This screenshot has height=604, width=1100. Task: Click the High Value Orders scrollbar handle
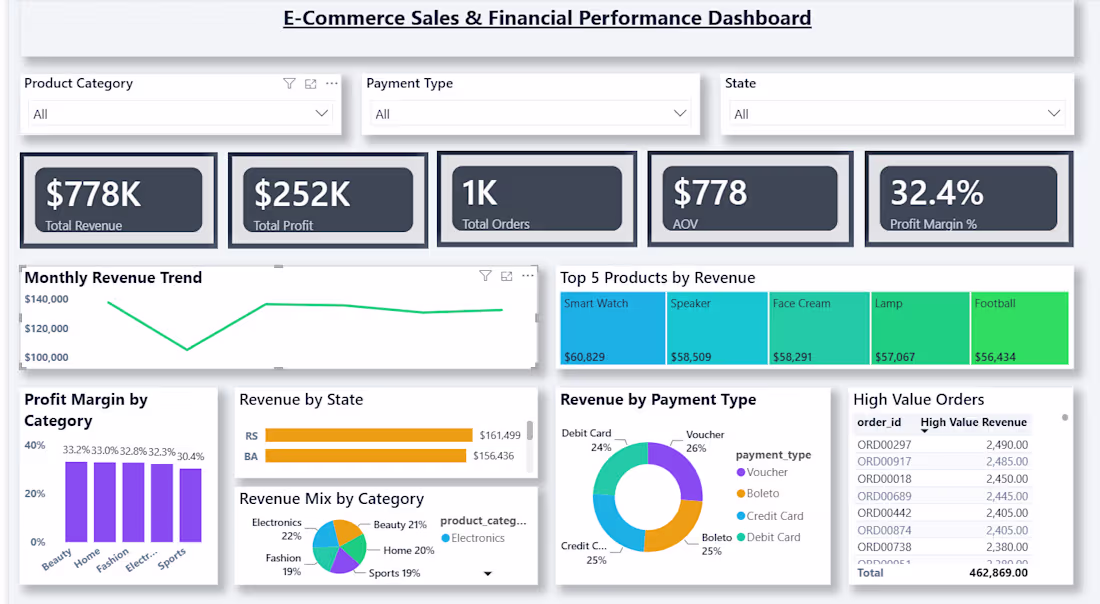(x=1064, y=417)
